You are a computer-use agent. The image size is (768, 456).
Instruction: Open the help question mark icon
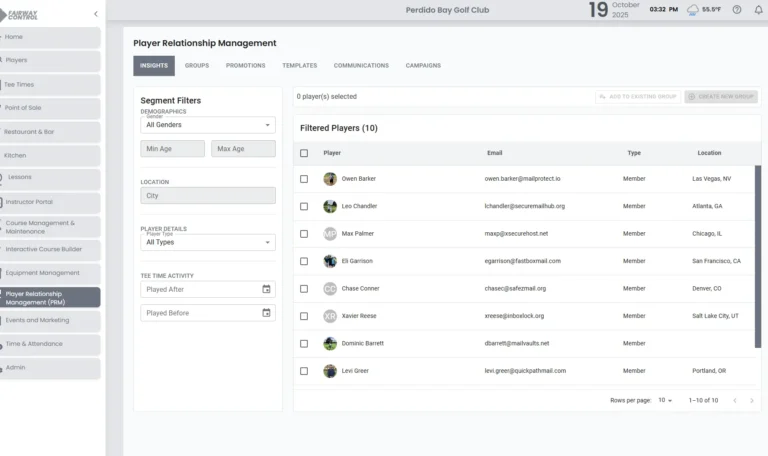click(x=737, y=10)
